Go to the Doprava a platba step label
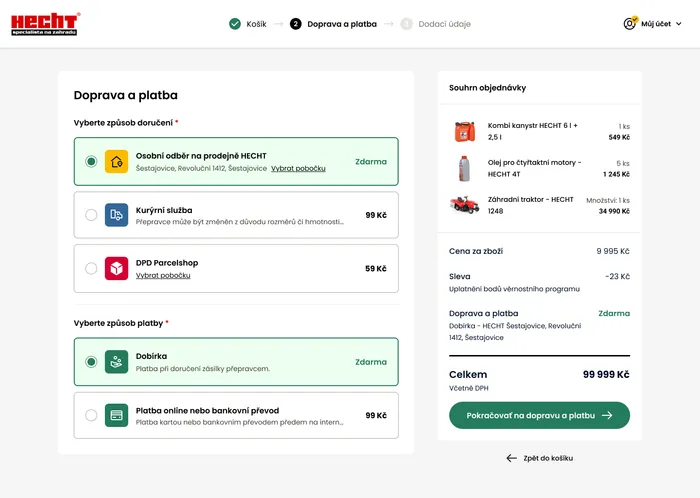Screen dimensions: 700x498 pos(342,24)
